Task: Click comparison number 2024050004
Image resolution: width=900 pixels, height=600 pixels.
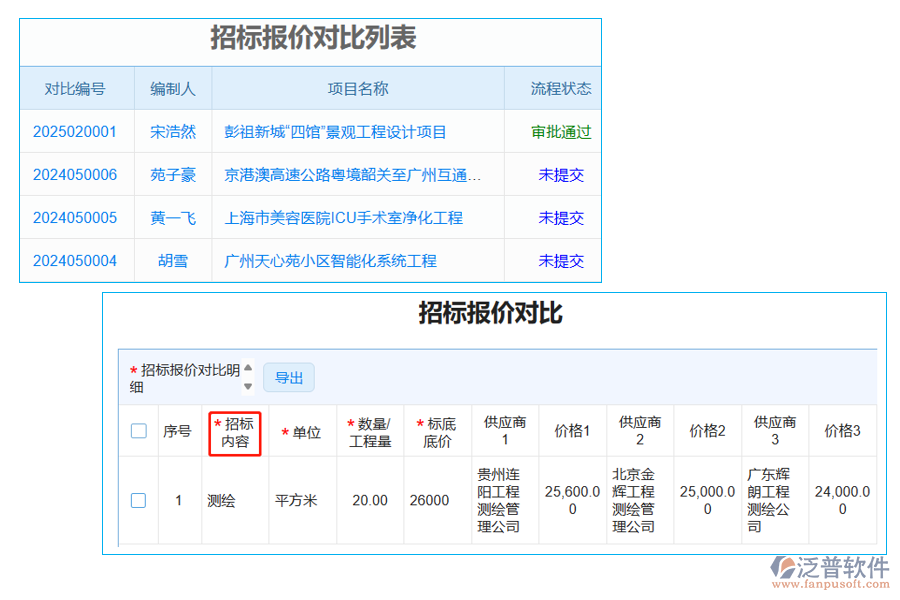Action: point(75,261)
